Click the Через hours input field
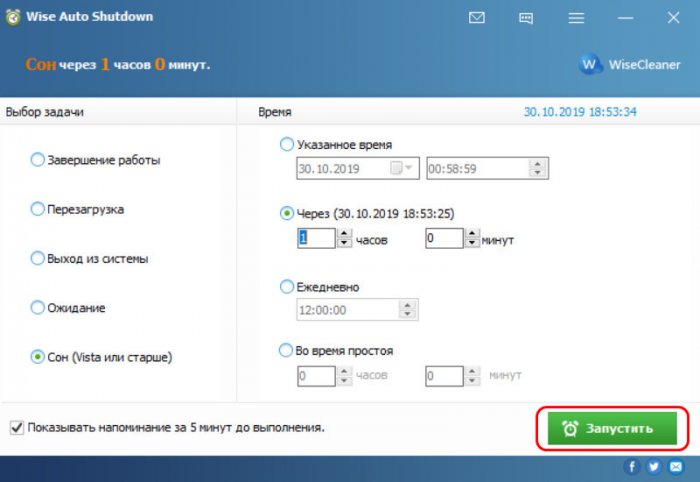700x482 pixels. (317, 238)
